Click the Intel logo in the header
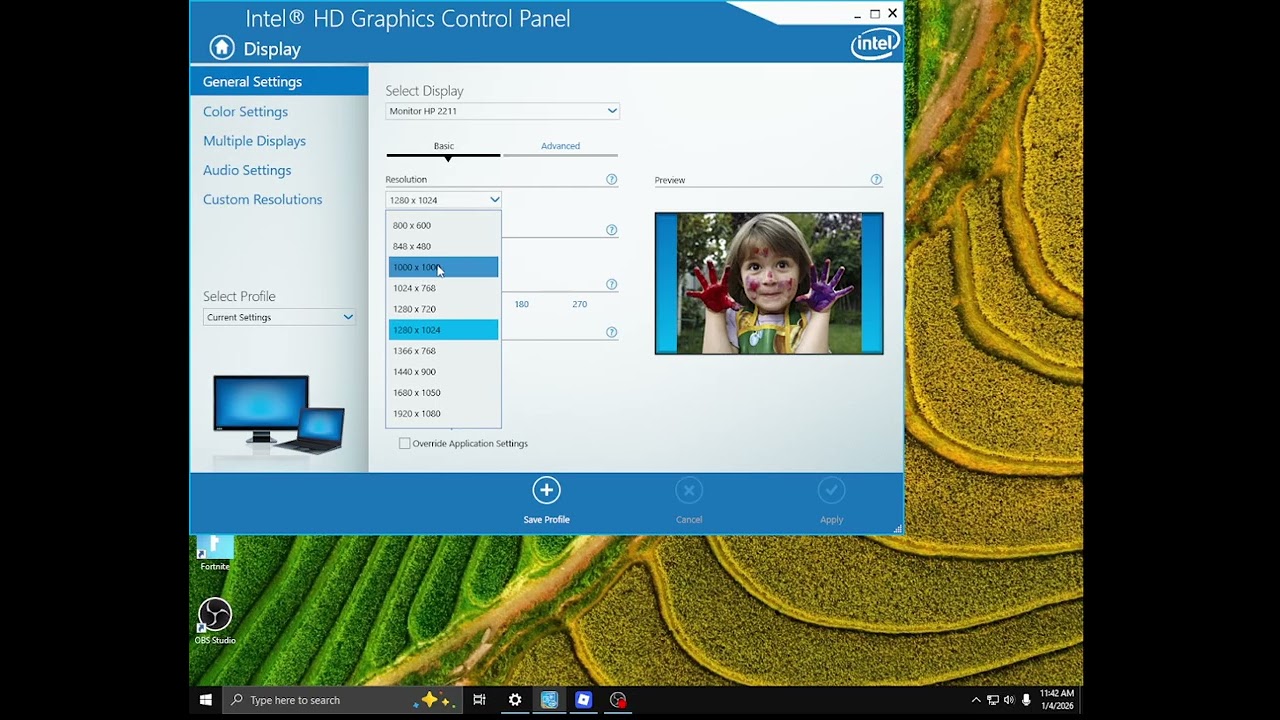The image size is (1280, 720). pyautogui.click(x=875, y=44)
